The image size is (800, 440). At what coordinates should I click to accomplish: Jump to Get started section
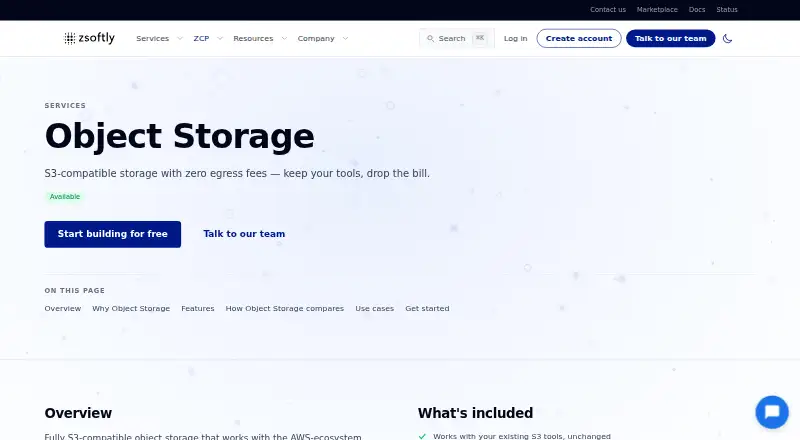coord(427,308)
